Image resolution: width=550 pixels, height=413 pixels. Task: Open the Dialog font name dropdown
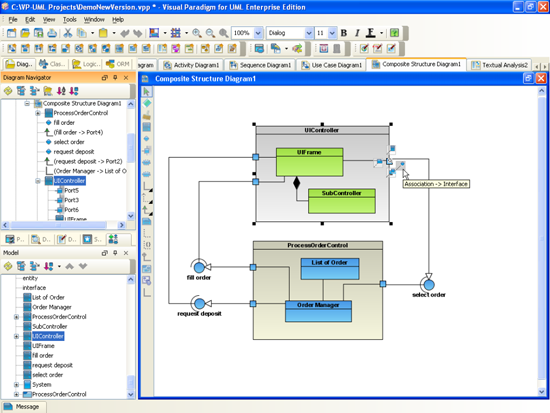(309, 33)
